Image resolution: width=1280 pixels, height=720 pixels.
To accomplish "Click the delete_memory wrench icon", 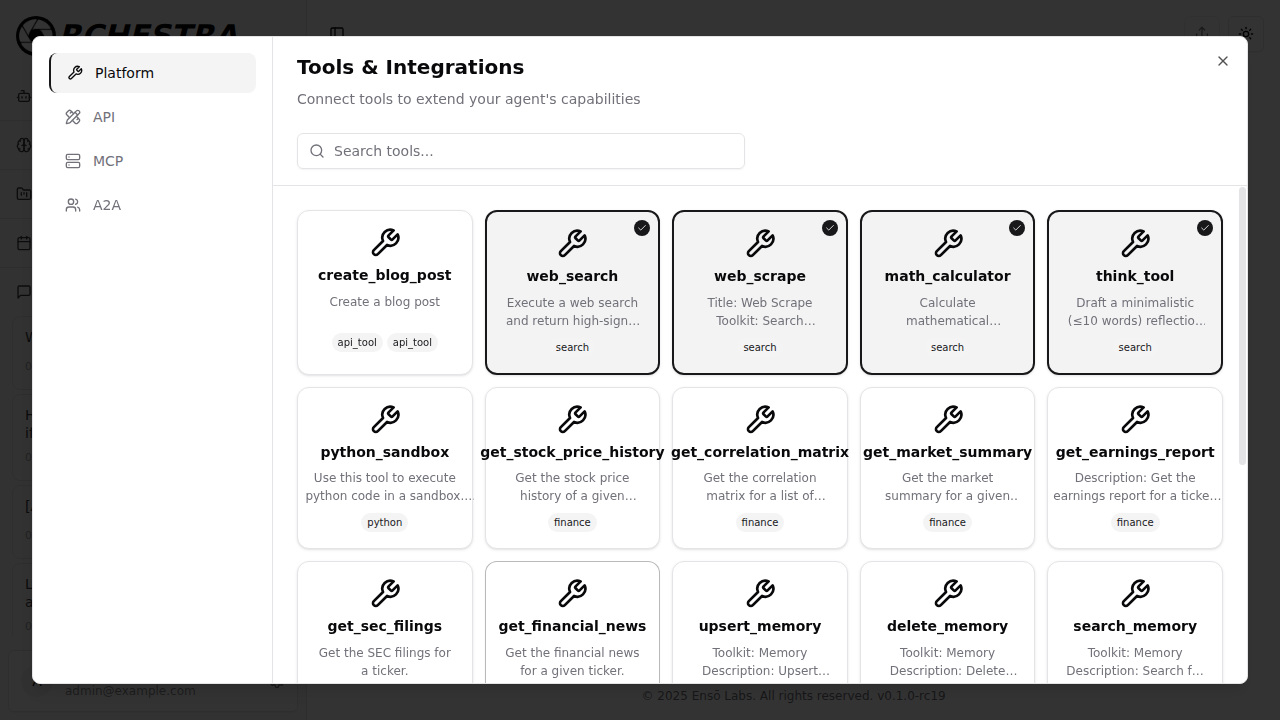I will pos(947,593).
